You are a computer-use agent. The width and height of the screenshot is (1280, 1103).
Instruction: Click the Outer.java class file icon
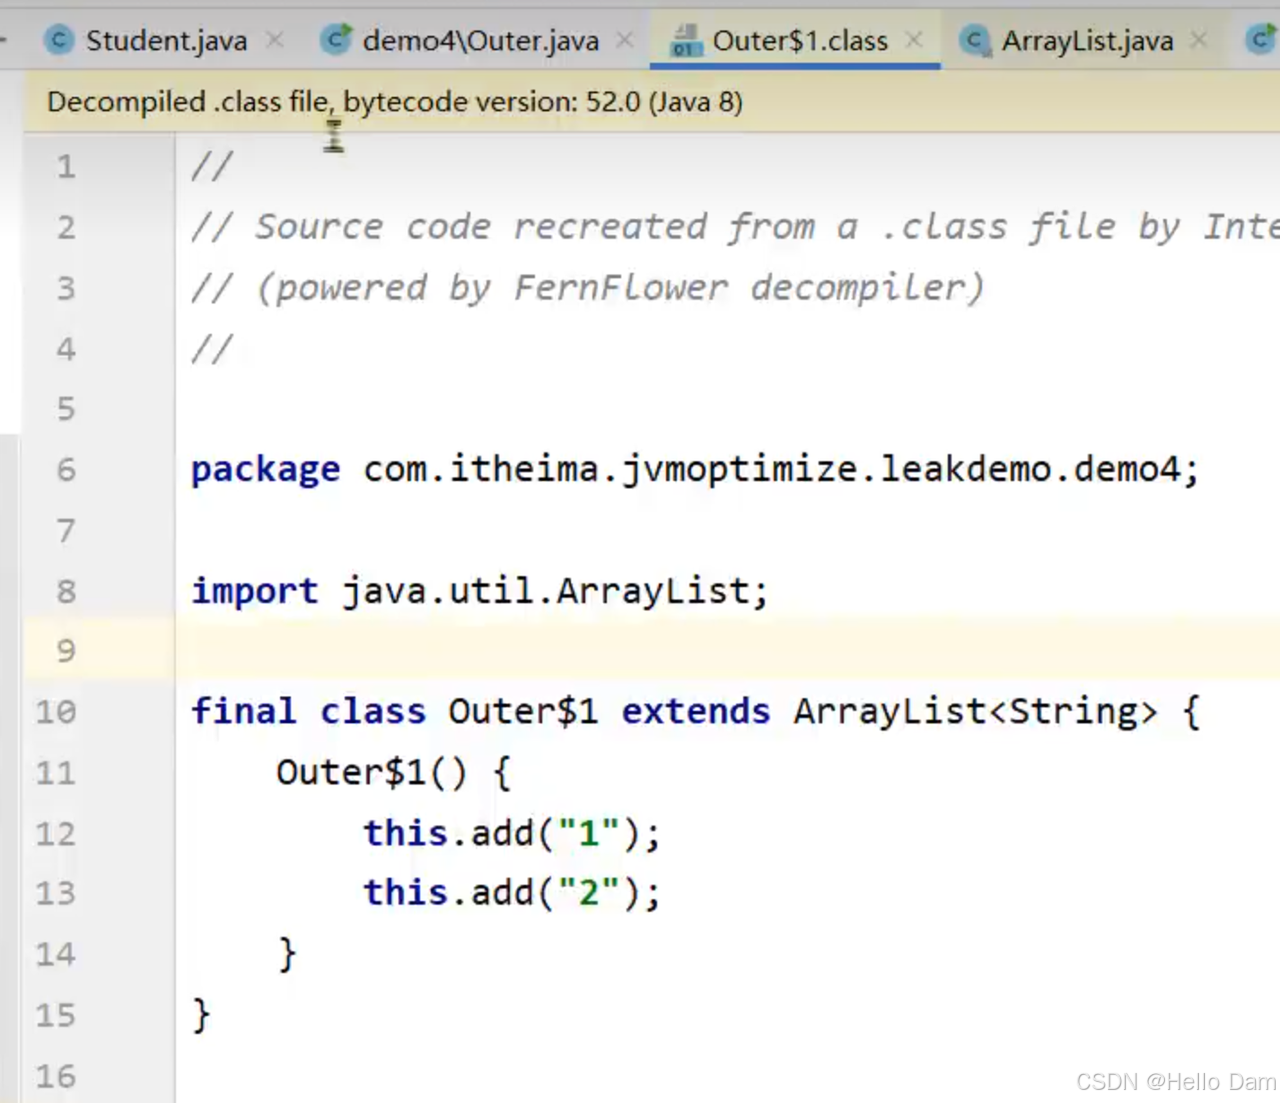pyautogui.click(x=336, y=40)
